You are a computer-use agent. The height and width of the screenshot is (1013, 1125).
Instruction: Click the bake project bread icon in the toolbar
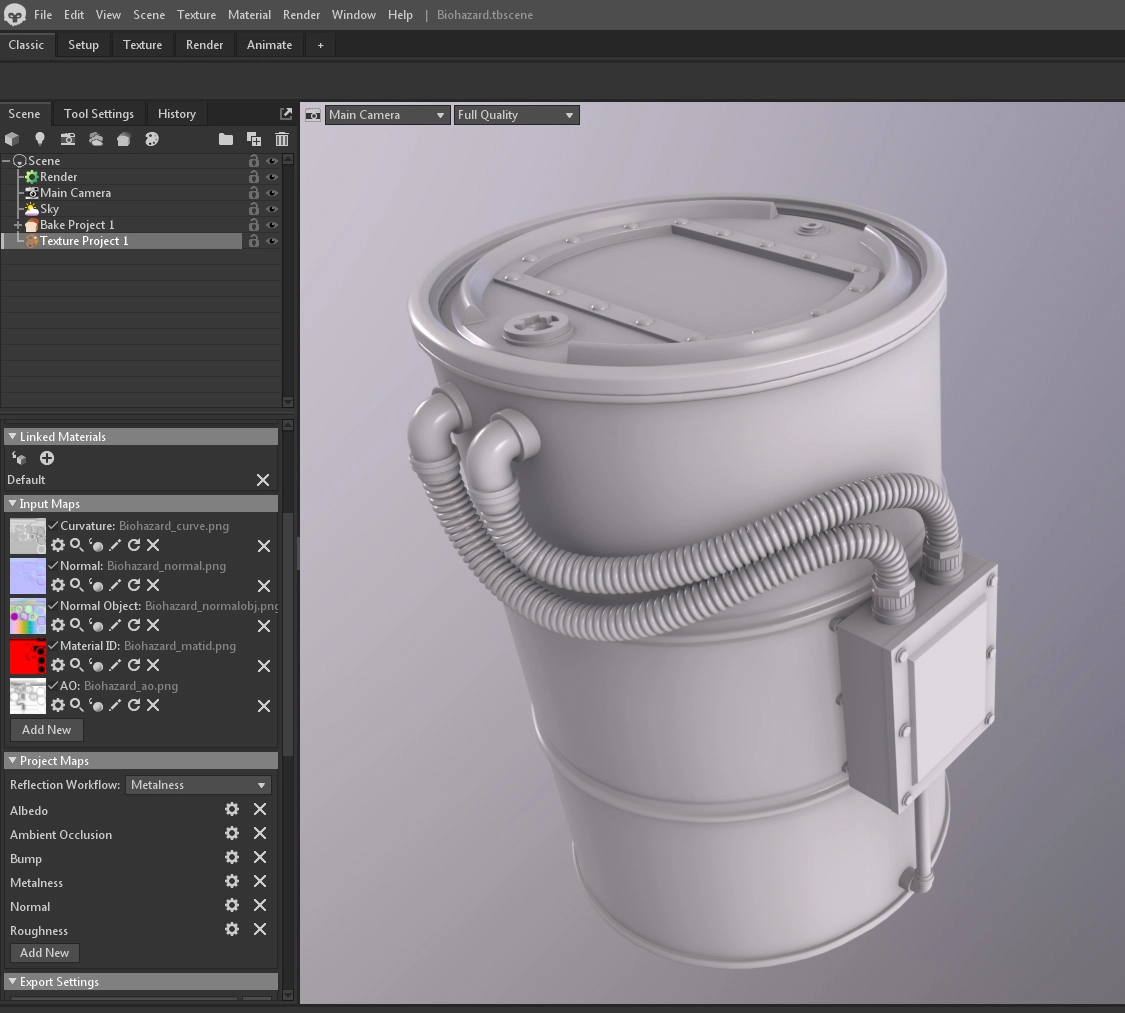pyautogui.click(x=124, y=139)
